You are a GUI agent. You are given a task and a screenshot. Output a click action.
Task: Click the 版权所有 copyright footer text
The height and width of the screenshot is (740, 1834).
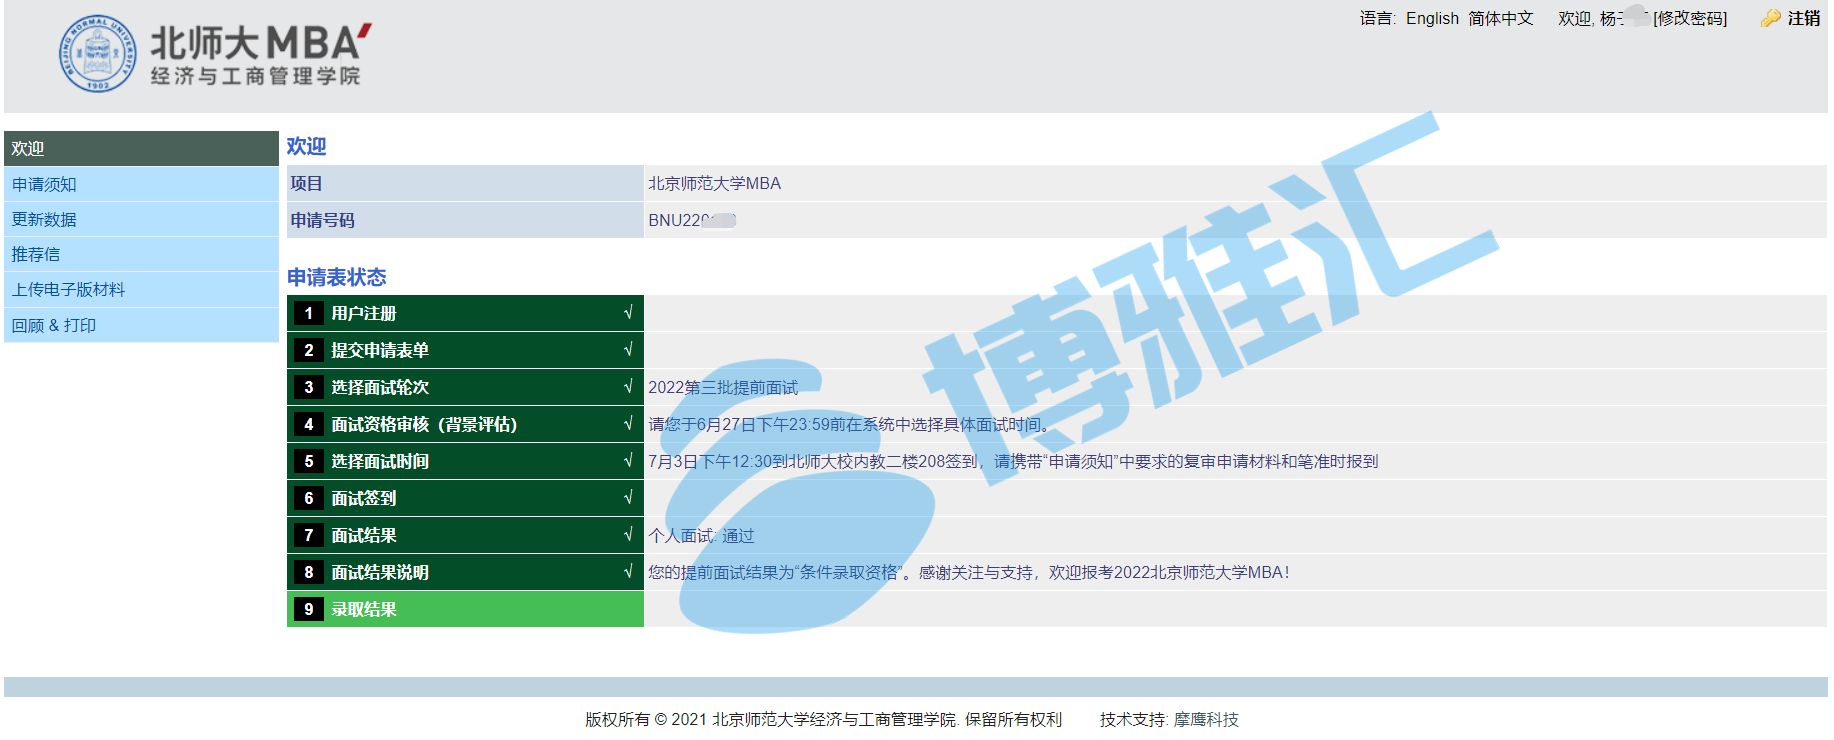point(823,719)
